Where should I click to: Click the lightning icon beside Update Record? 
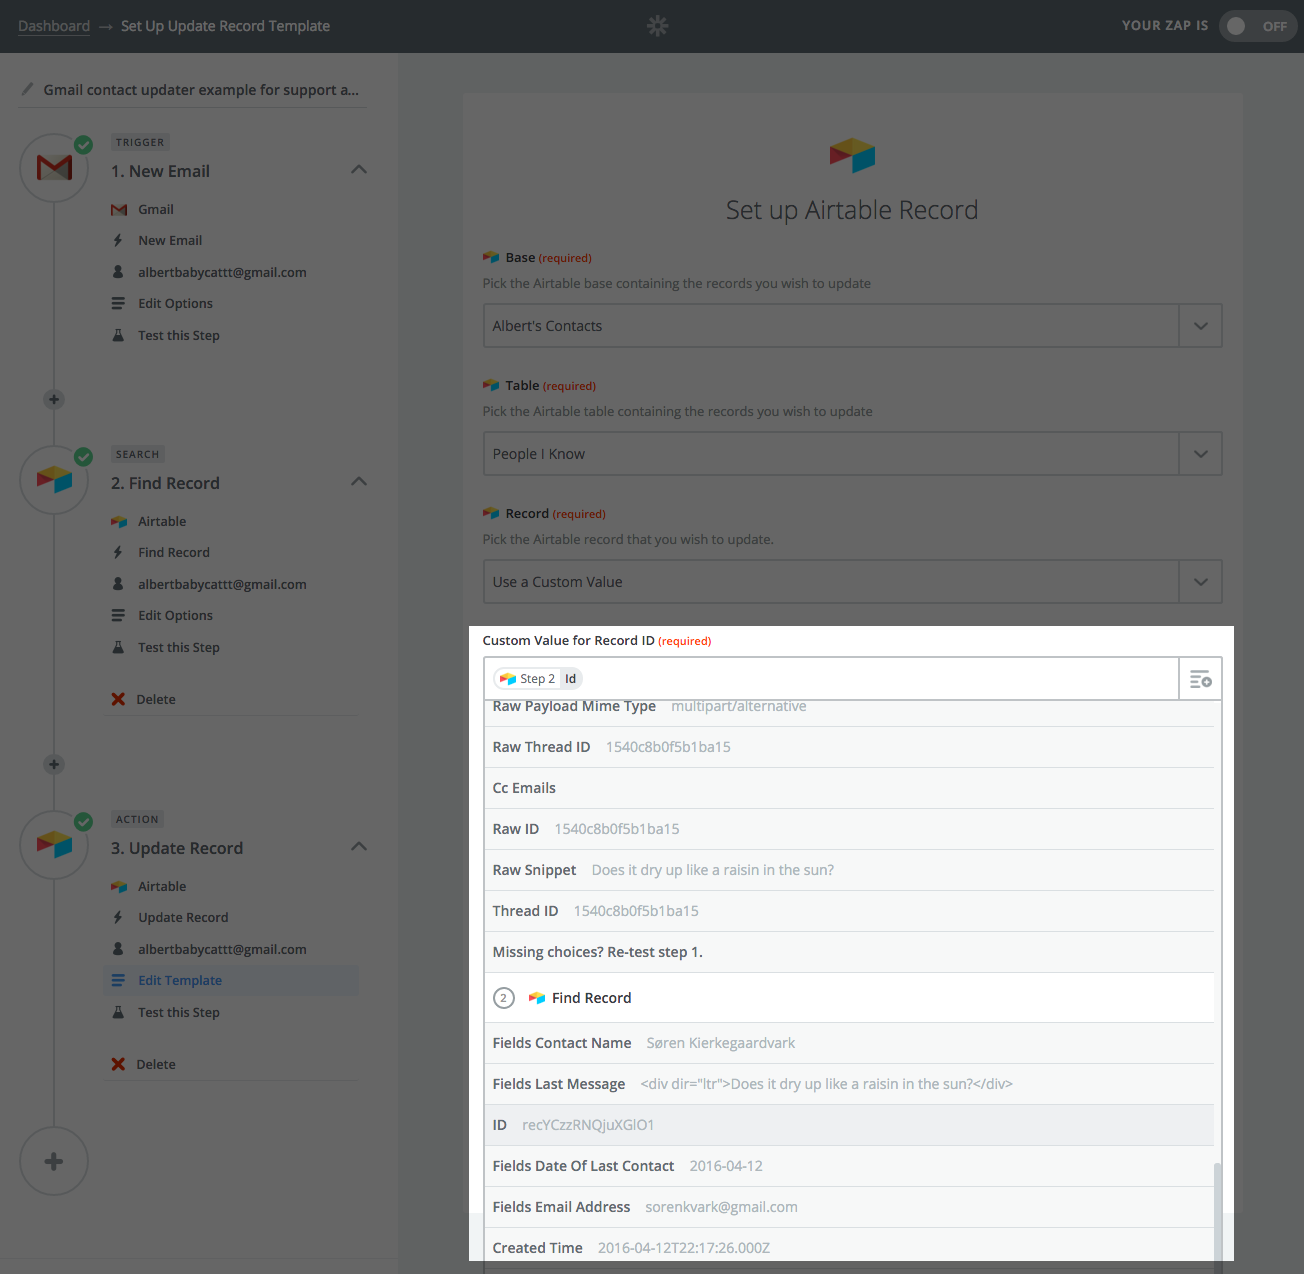pos(118,917)
